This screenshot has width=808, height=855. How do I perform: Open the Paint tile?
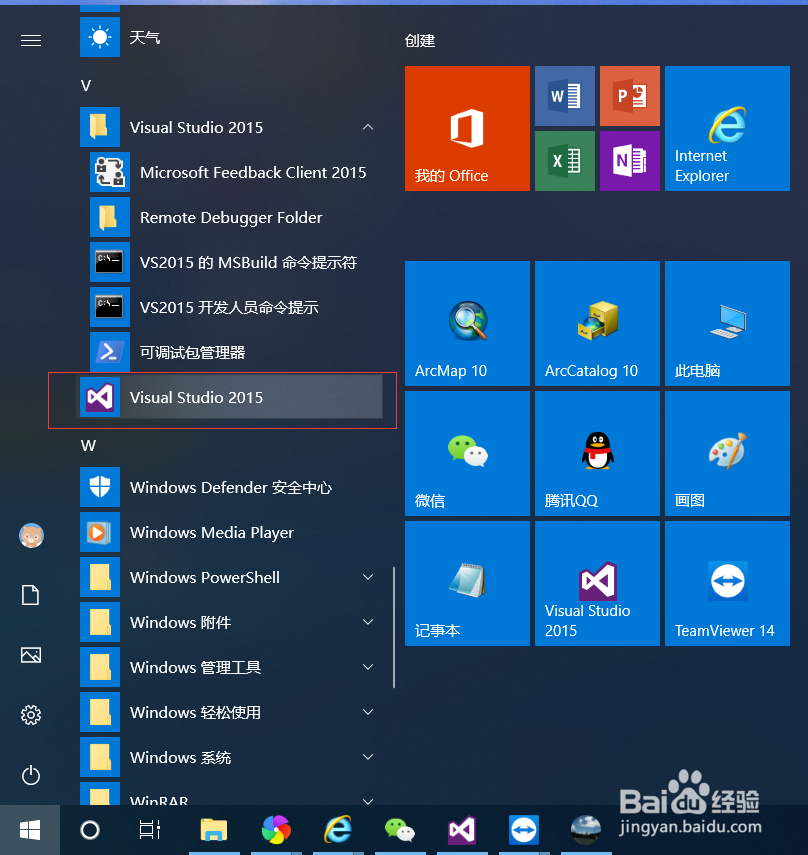(x=727, y=454)
